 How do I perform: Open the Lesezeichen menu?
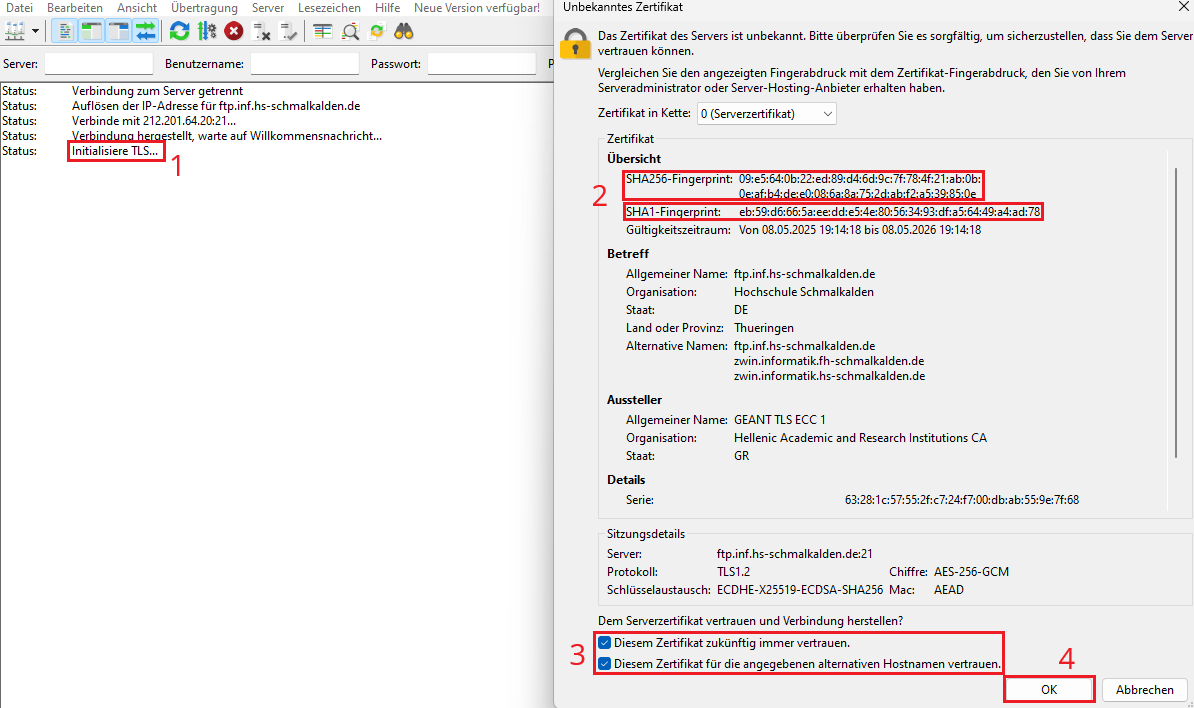(329, 8)
